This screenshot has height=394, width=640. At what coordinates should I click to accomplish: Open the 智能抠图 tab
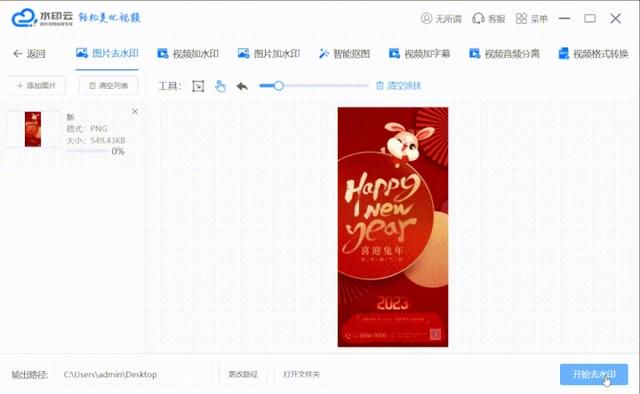click(344, 53)
